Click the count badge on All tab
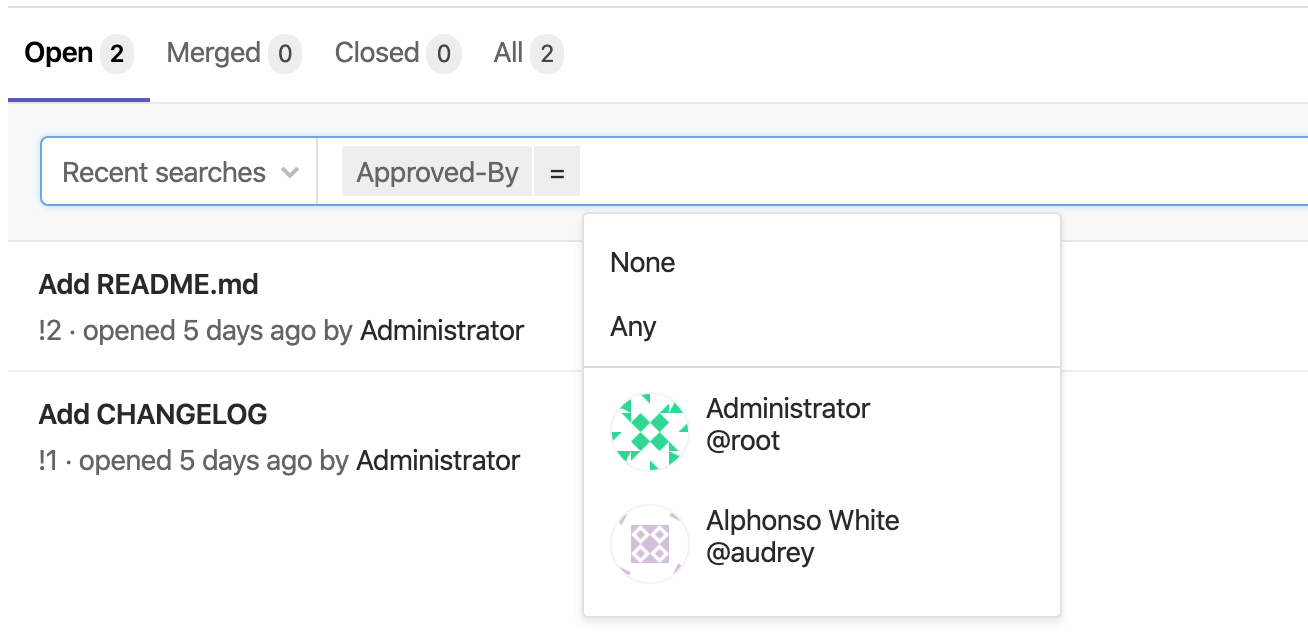The image size is (1308, 642). coord(546,54)
